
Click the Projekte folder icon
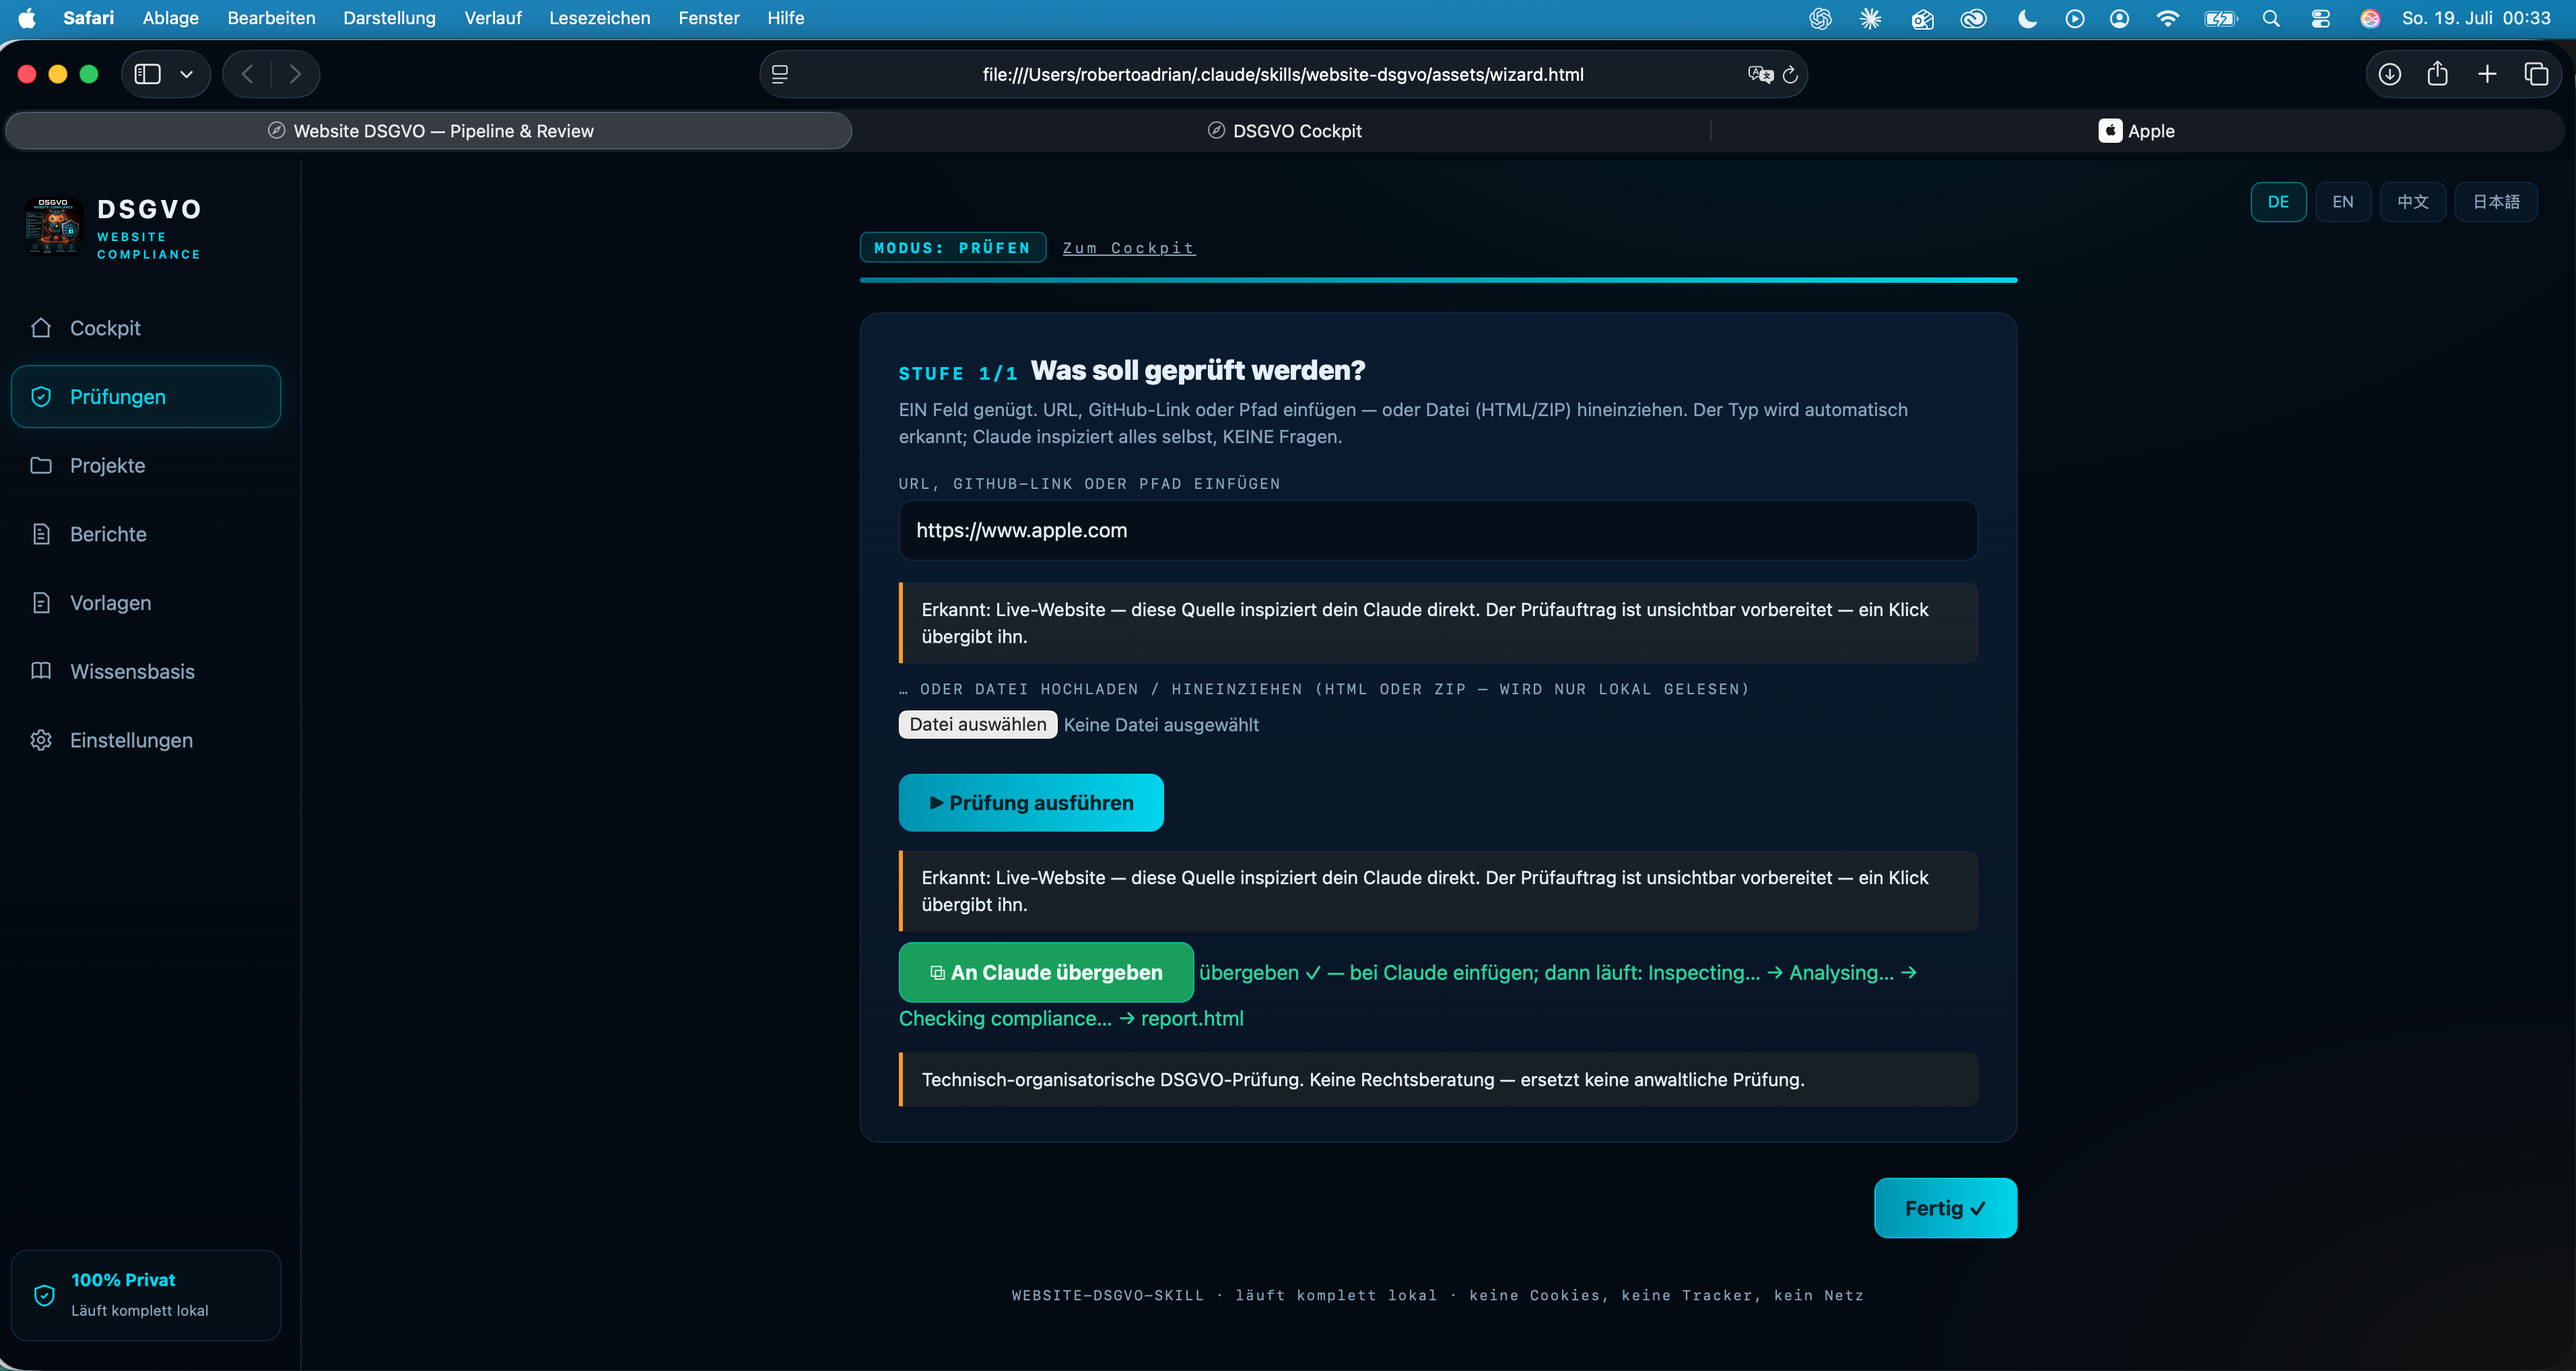pos(41,465)
